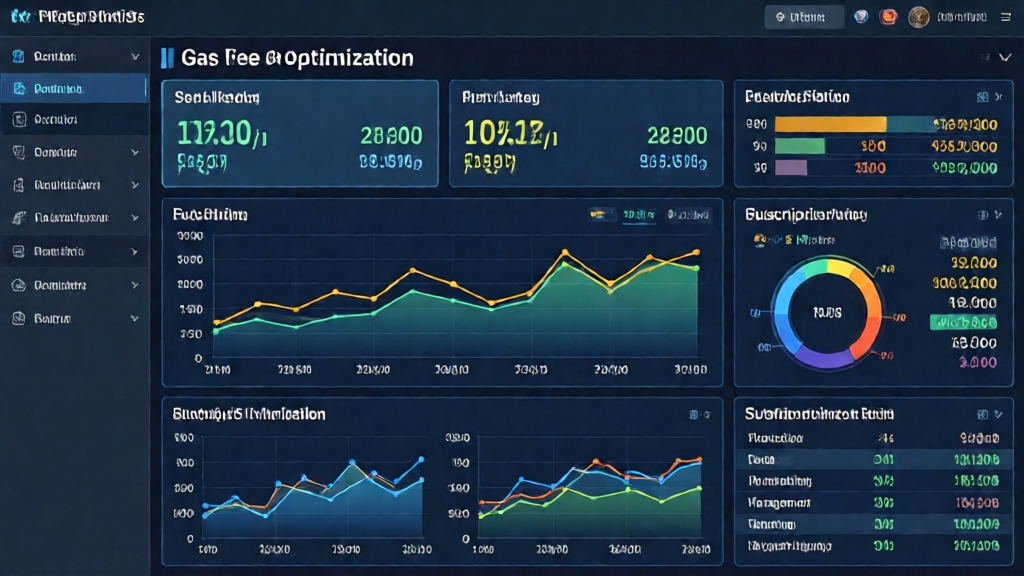
Task: Select the grey rightmost chart range tab
Action: tap(688, 215)
